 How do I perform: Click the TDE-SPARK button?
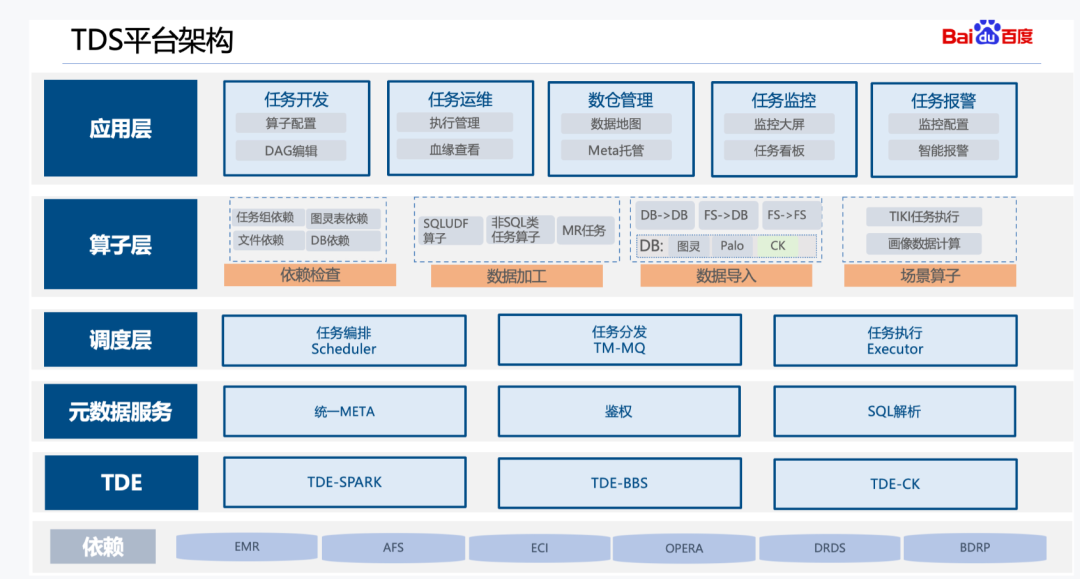(x=345, y=482)
